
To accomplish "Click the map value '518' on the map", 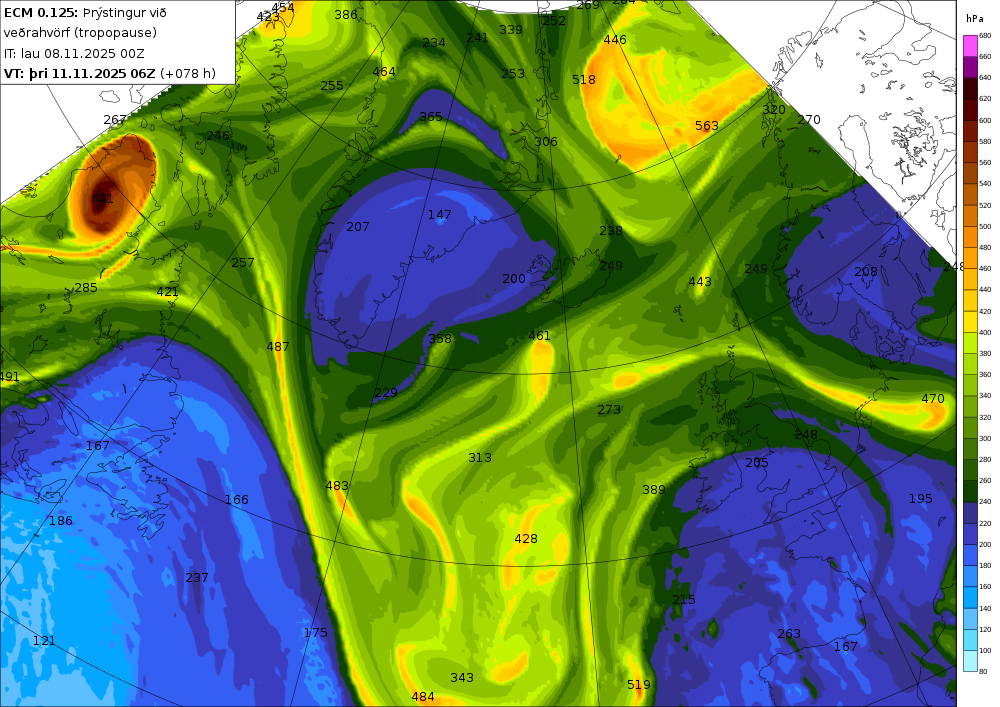I will [x=584, y=80].
